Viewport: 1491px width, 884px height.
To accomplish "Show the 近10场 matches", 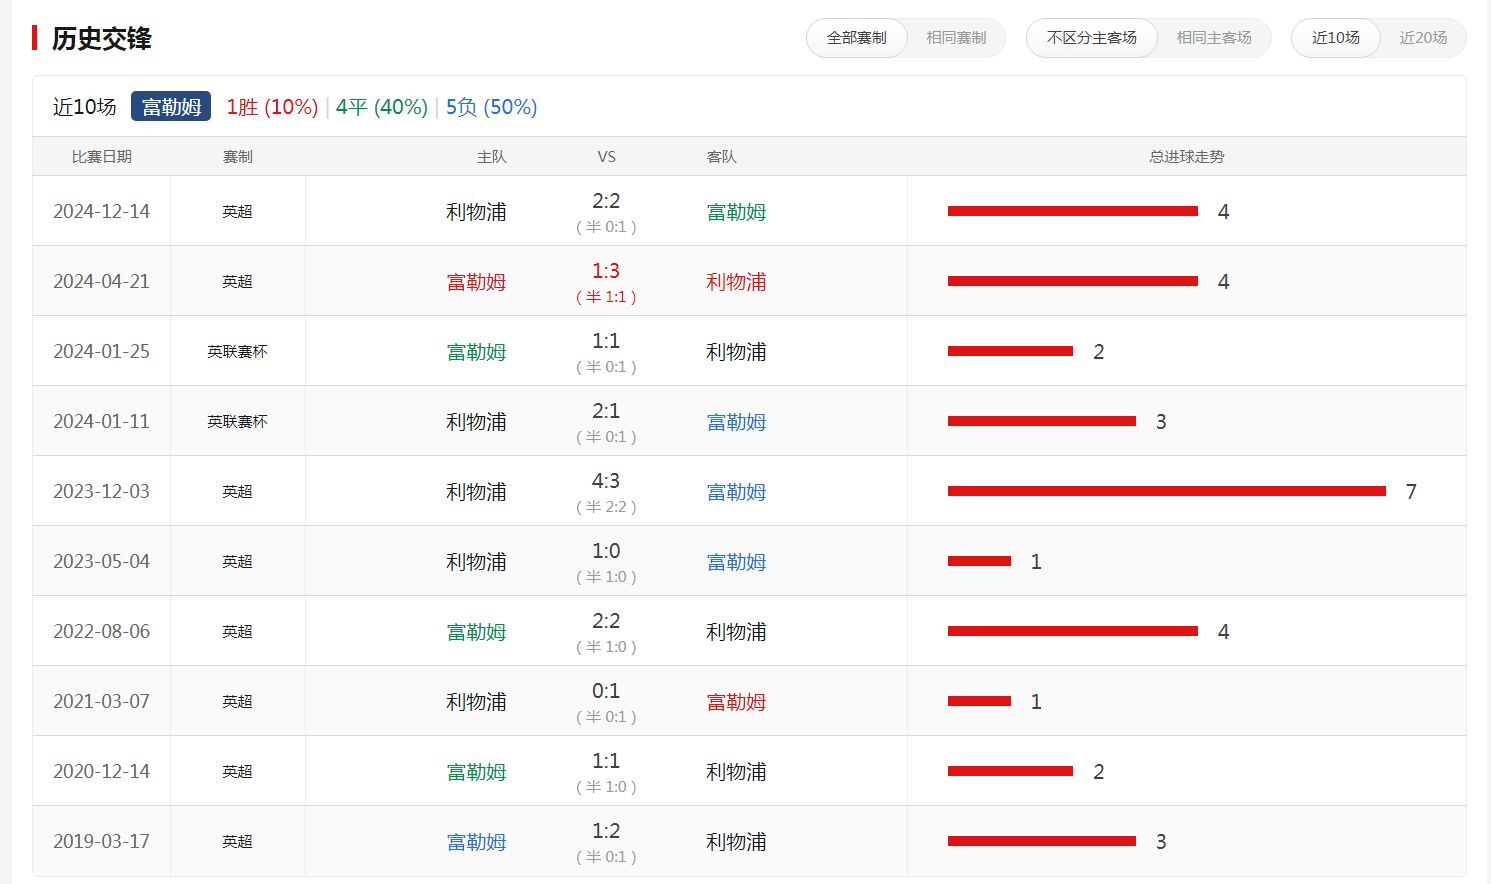I will point(1336,38).
